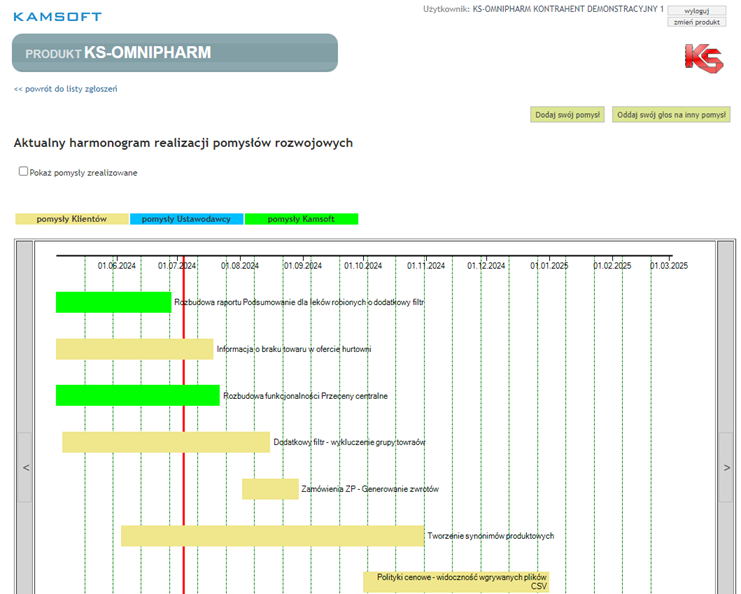Click 'Oddaj swój głos na inny pomysł' button
Viewport: 741px width, 594px height.
click(x=671, y=115)
